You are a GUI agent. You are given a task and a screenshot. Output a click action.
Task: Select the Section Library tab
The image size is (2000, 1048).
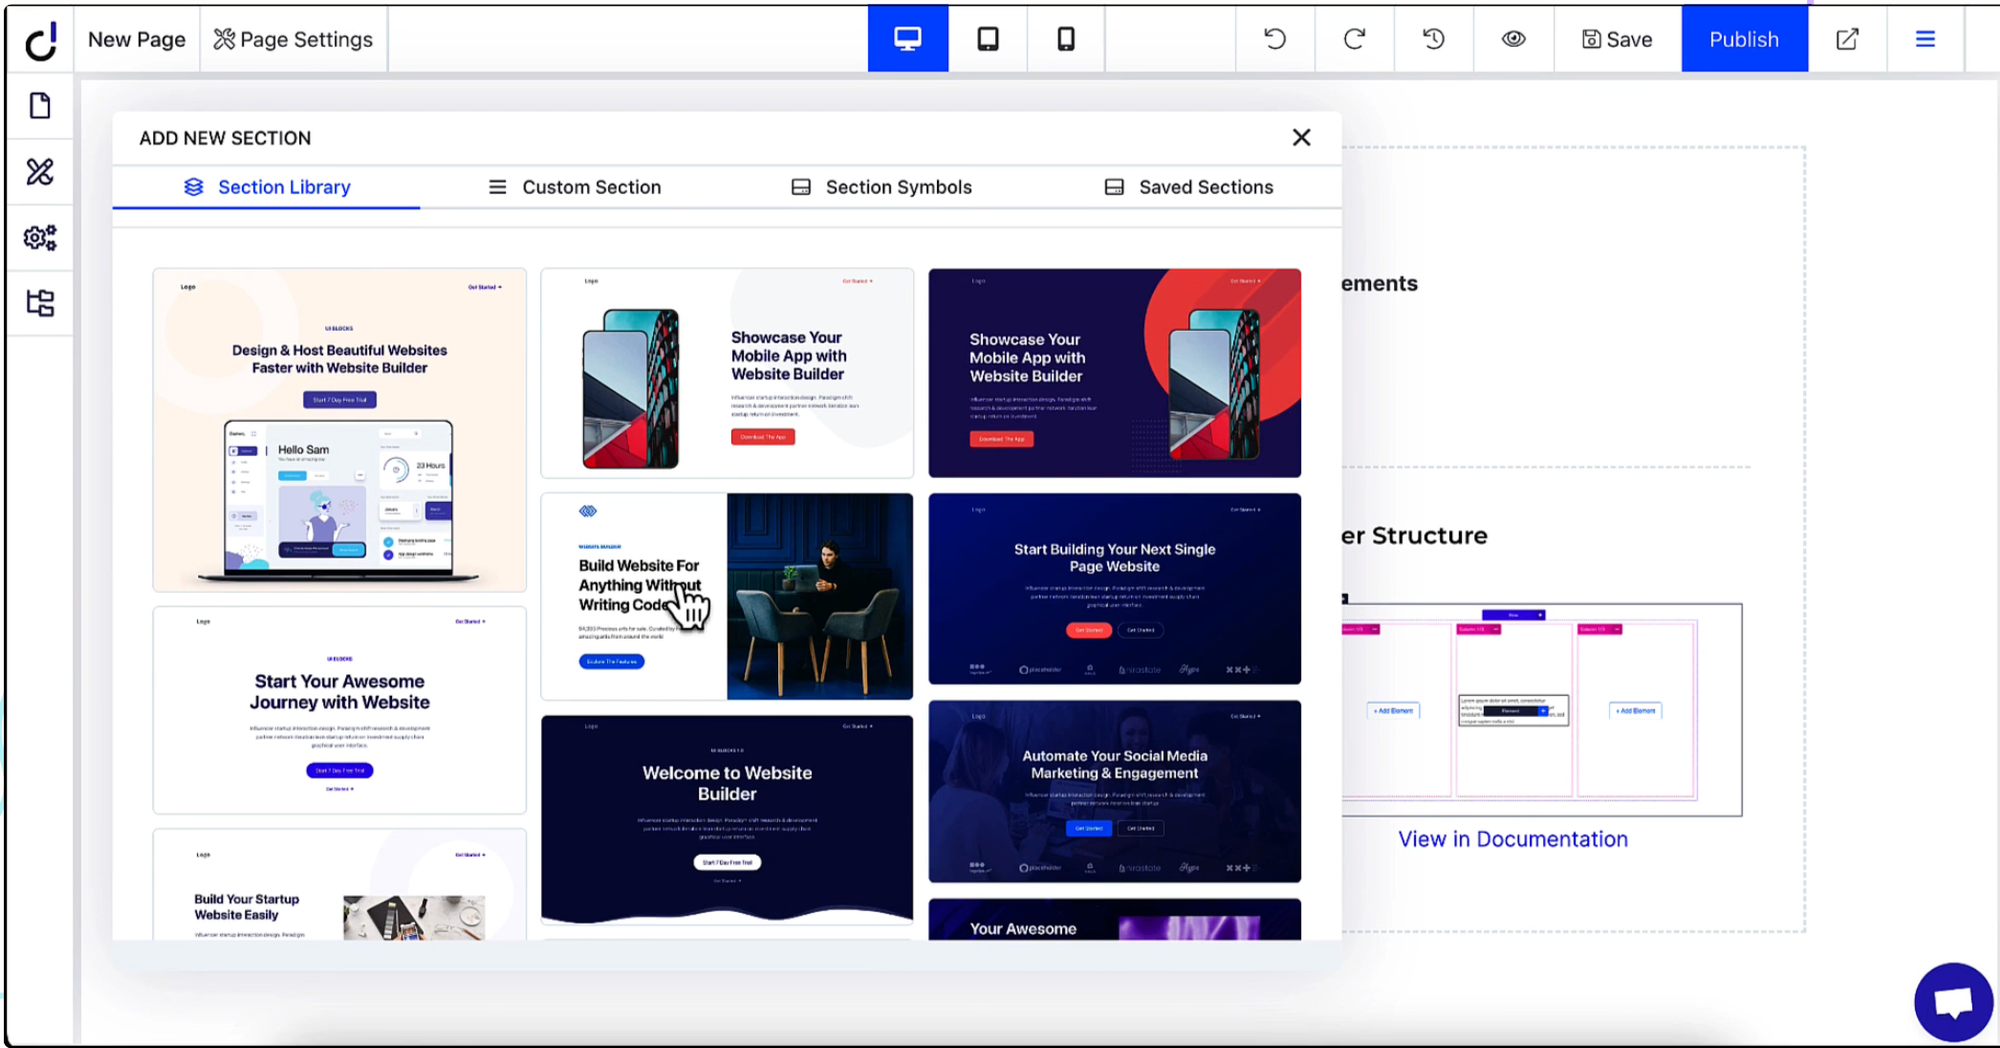[267, 187]
